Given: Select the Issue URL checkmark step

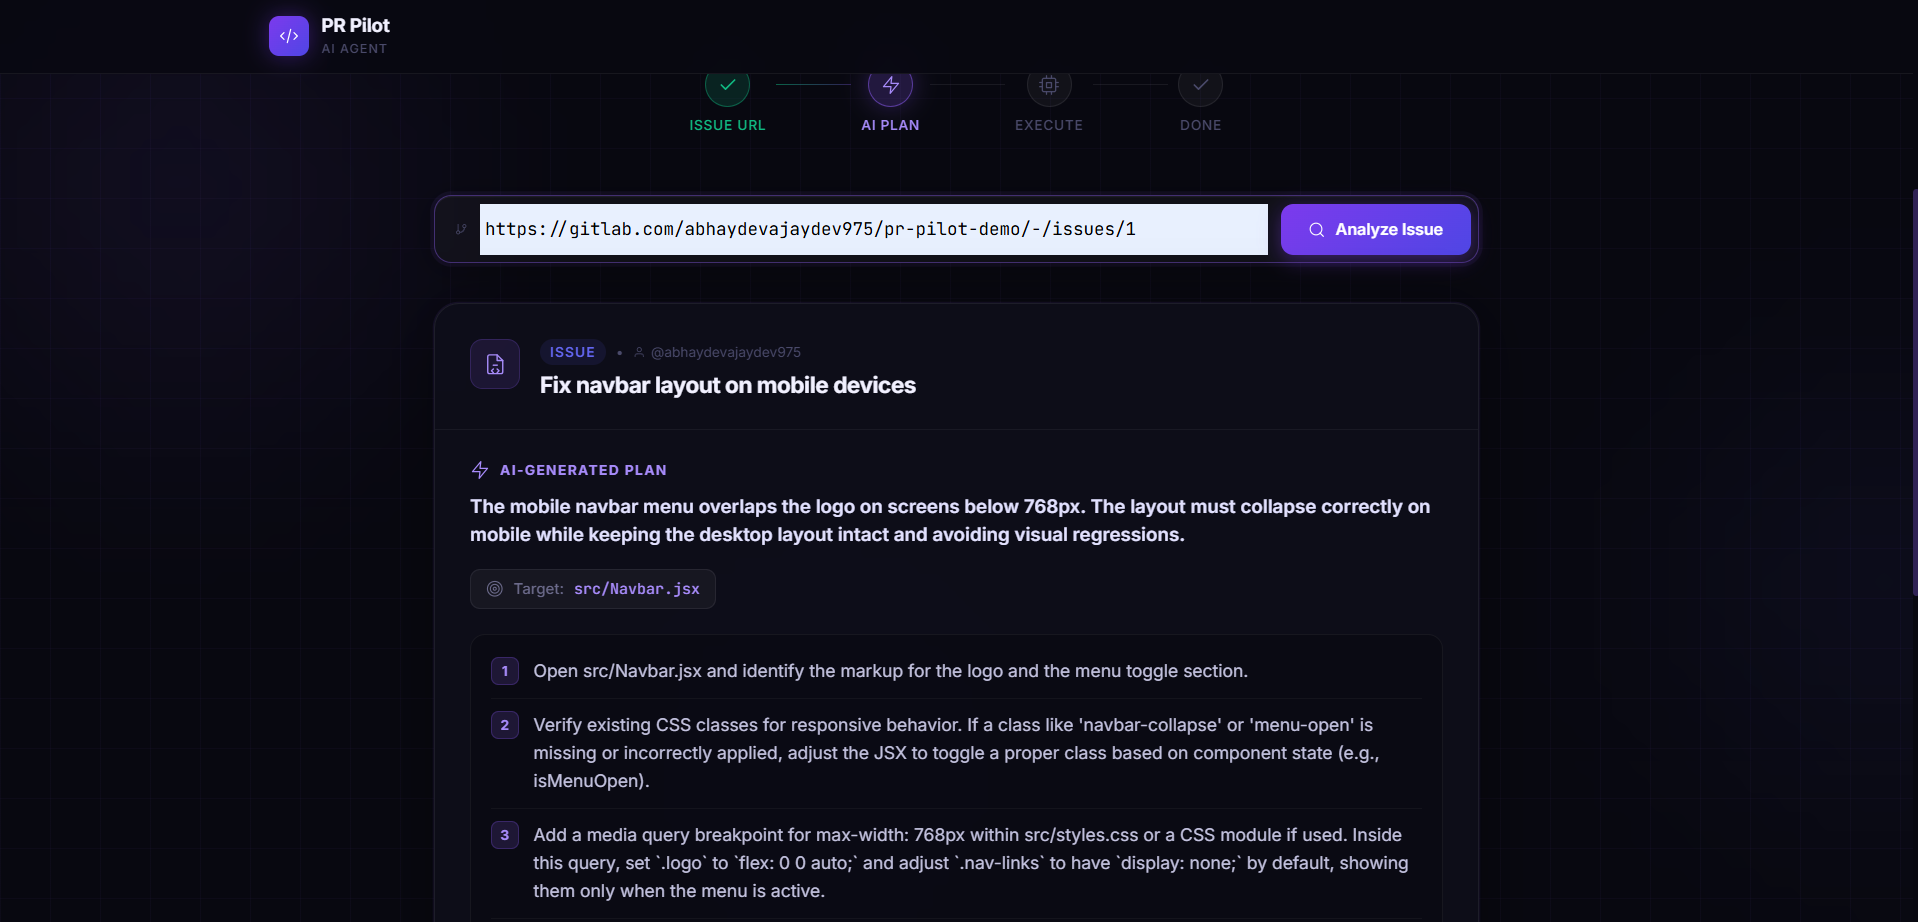Looking at the screenshot, I should click(x=727, y=86).
